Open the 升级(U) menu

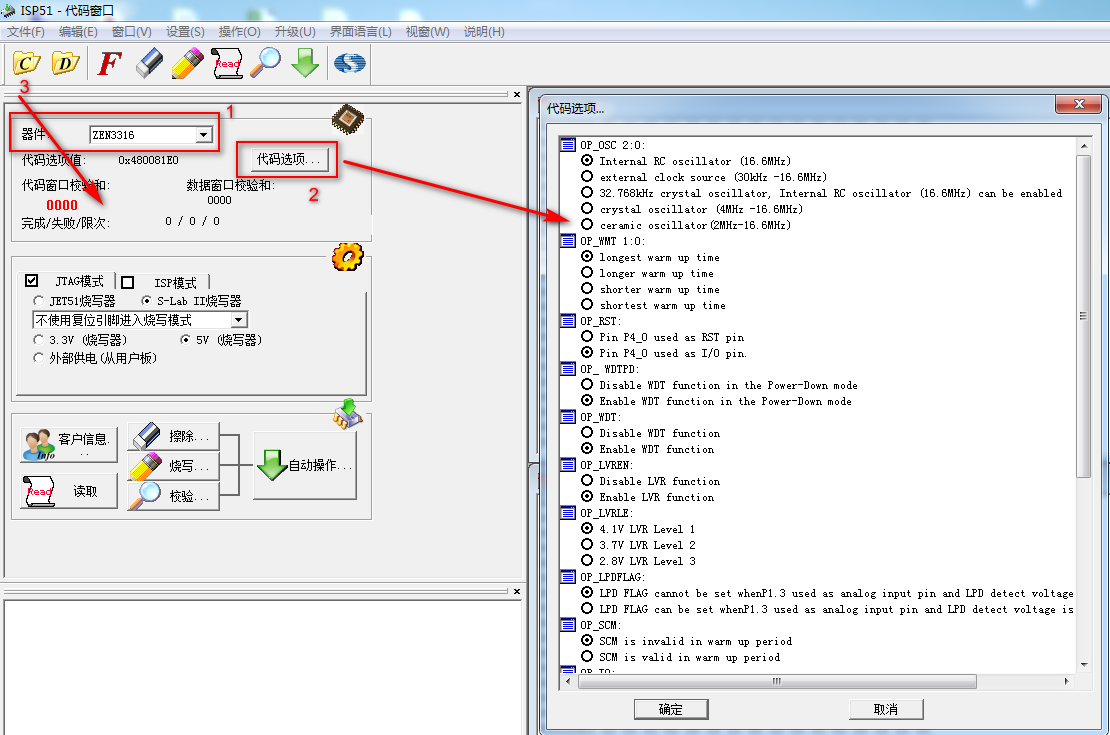pos(294,32)
